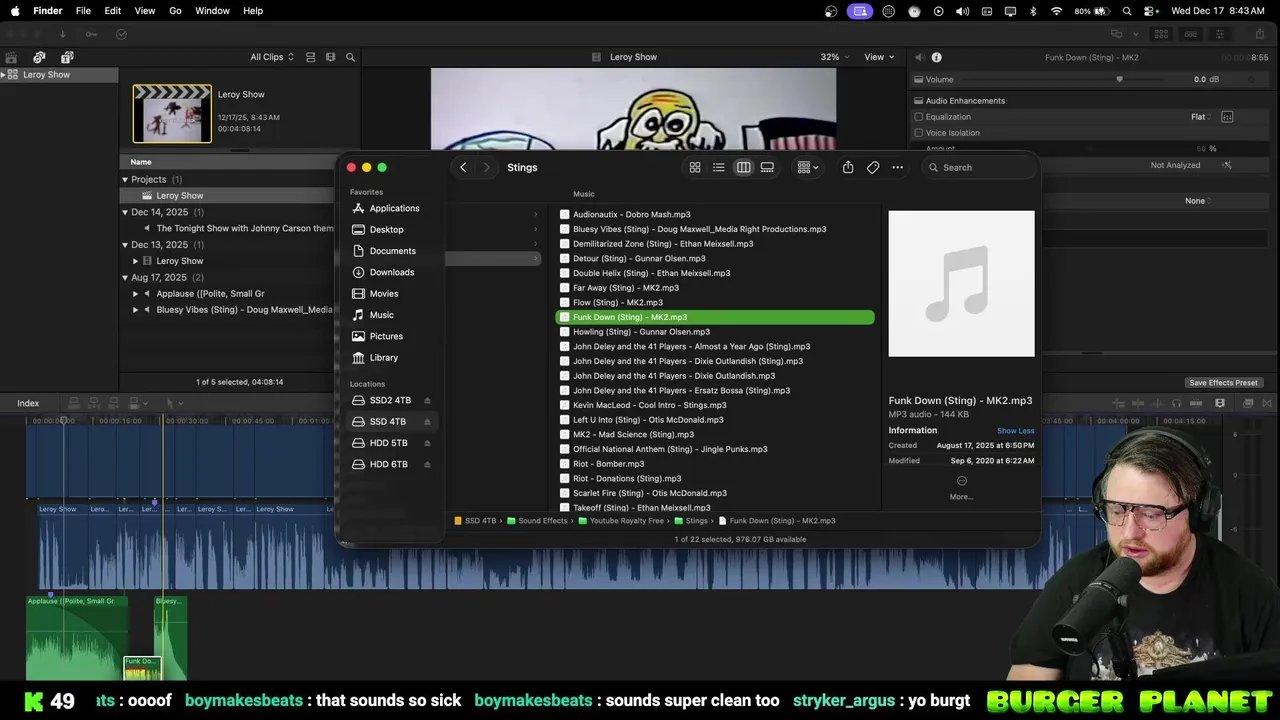Enable the Equalization checkbox
The width and height of the screenshot is (1280, 720).
coord(918,117)
